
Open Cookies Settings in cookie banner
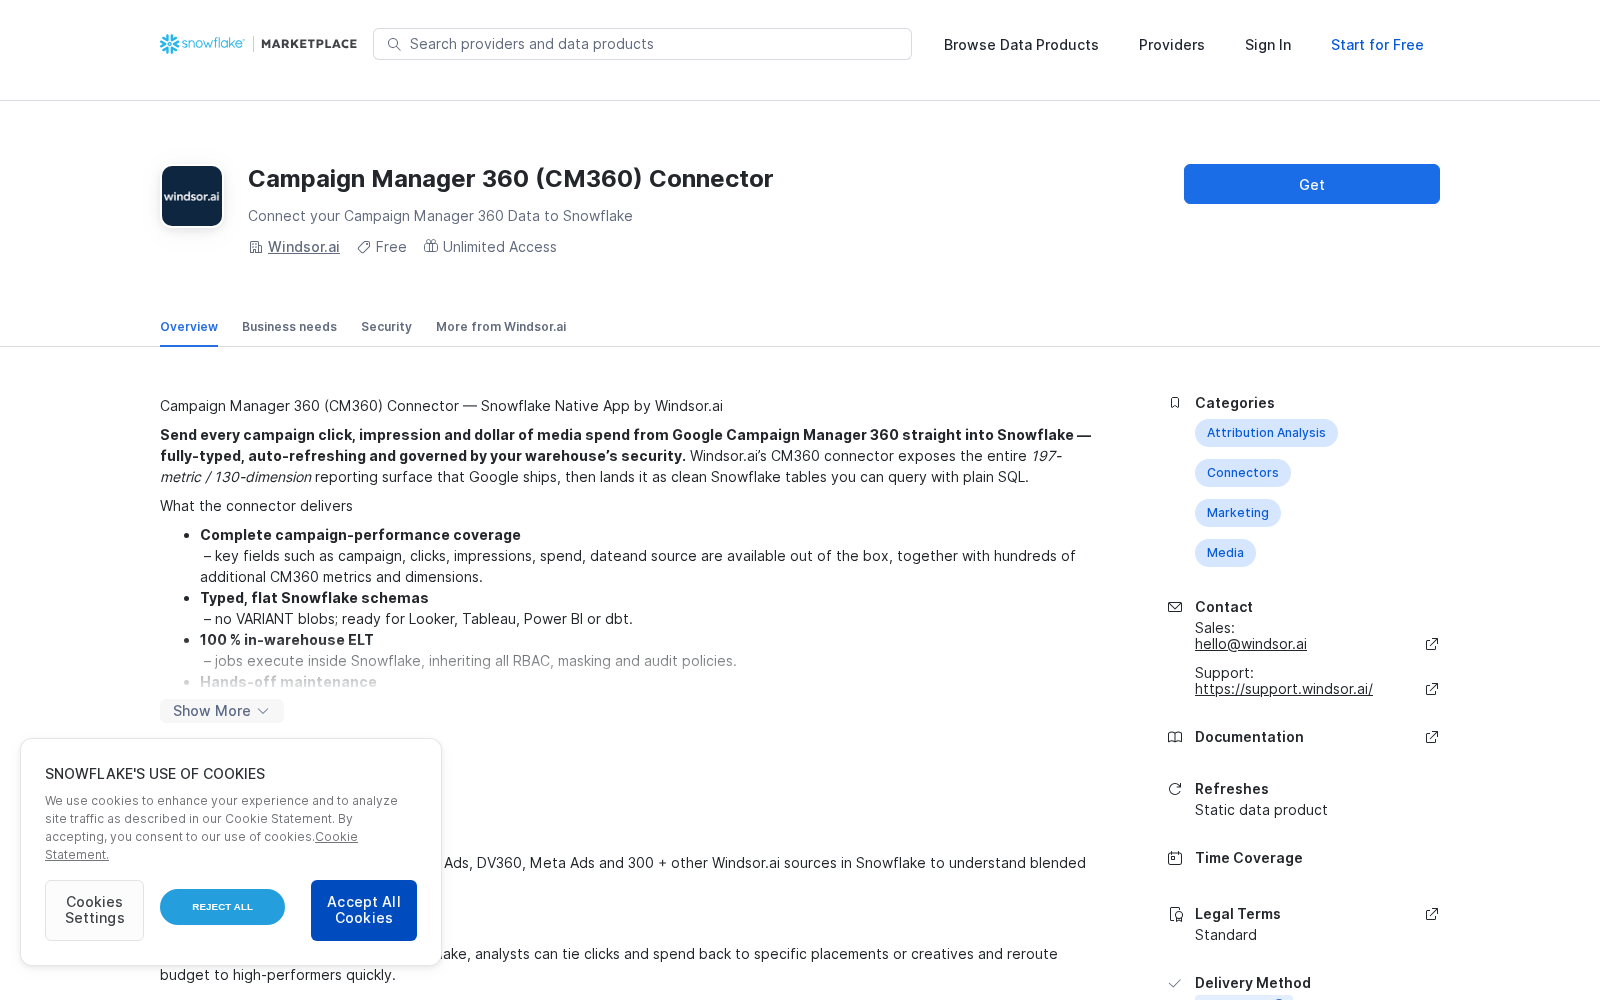pyautogui.click(x=94, y=910)
